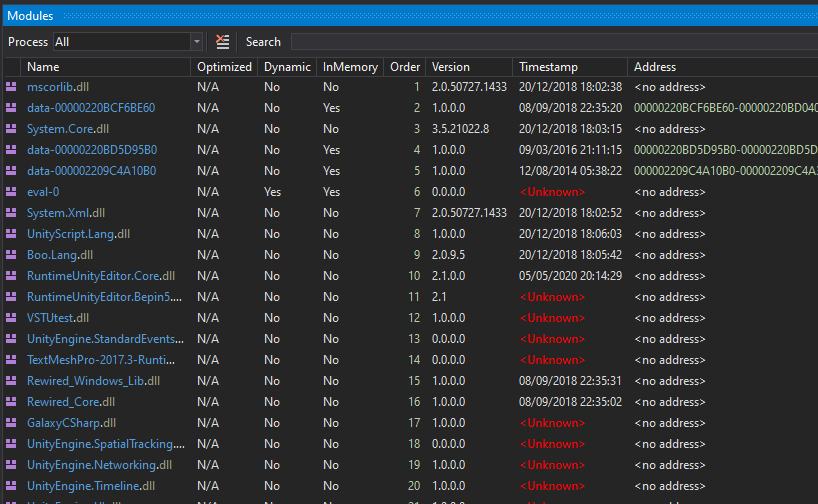
Task: Click the module icon beside UnityEngine.StandardEvents
Action: pyautogui.click(x=11, y=339)
